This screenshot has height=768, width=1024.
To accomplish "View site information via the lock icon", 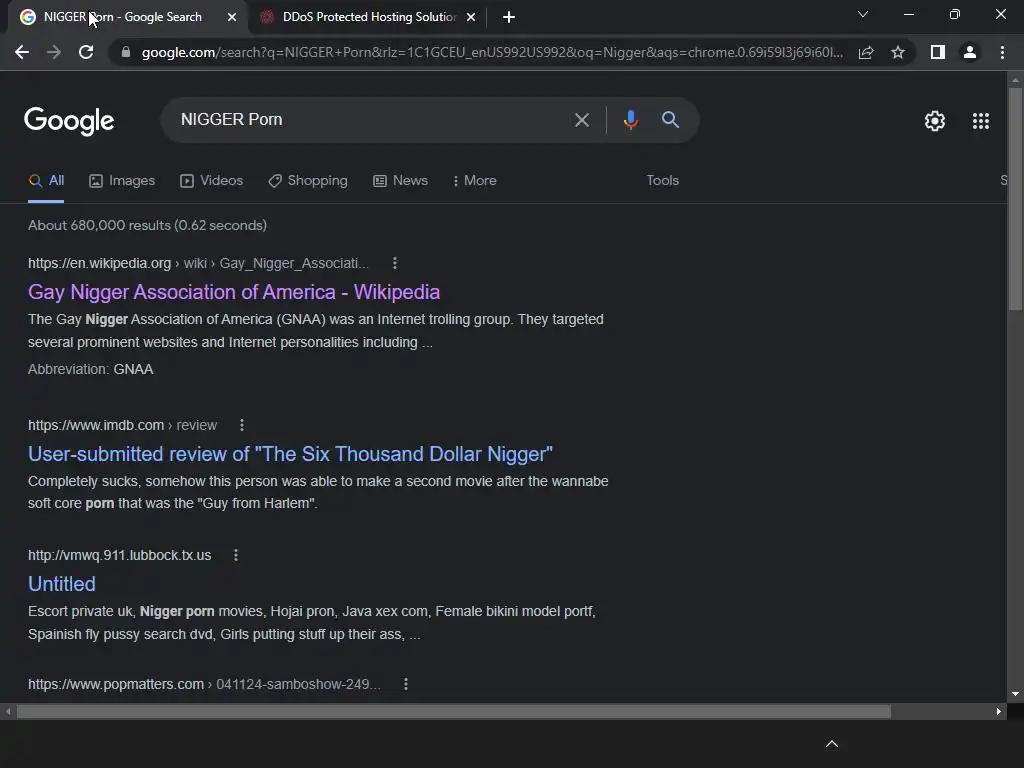I will tap(126, 52).
